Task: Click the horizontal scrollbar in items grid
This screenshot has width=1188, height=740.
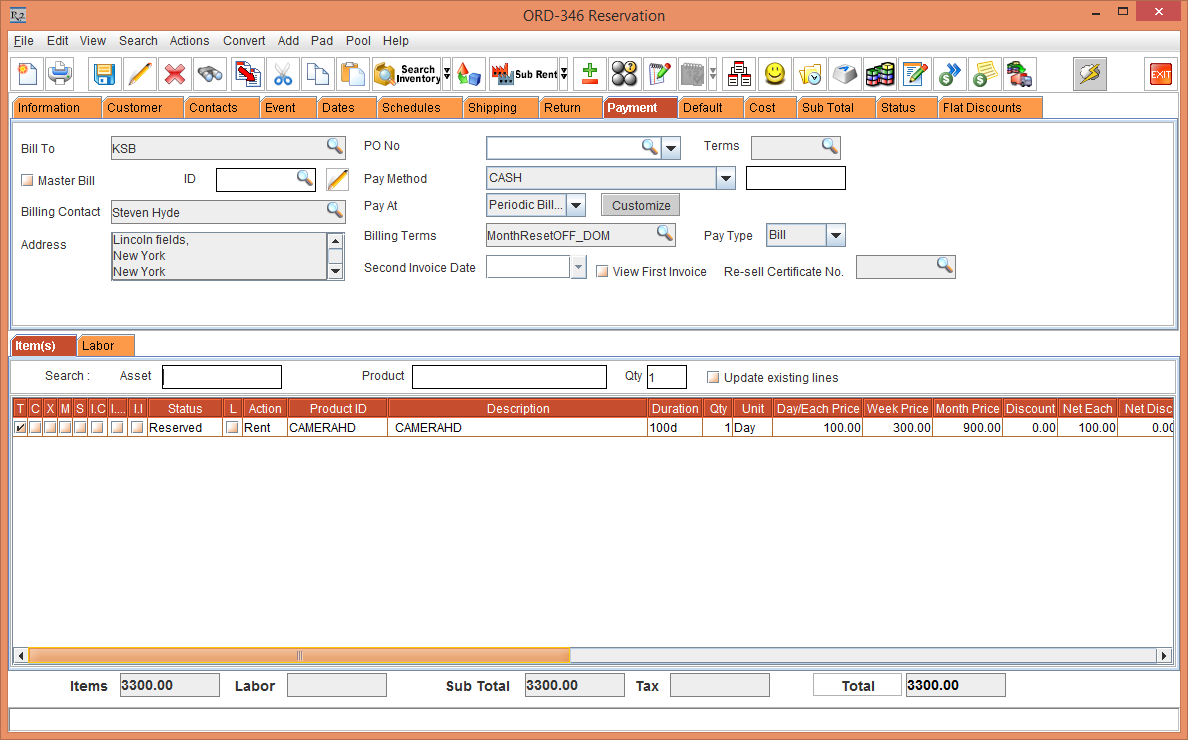Action: 300,656
